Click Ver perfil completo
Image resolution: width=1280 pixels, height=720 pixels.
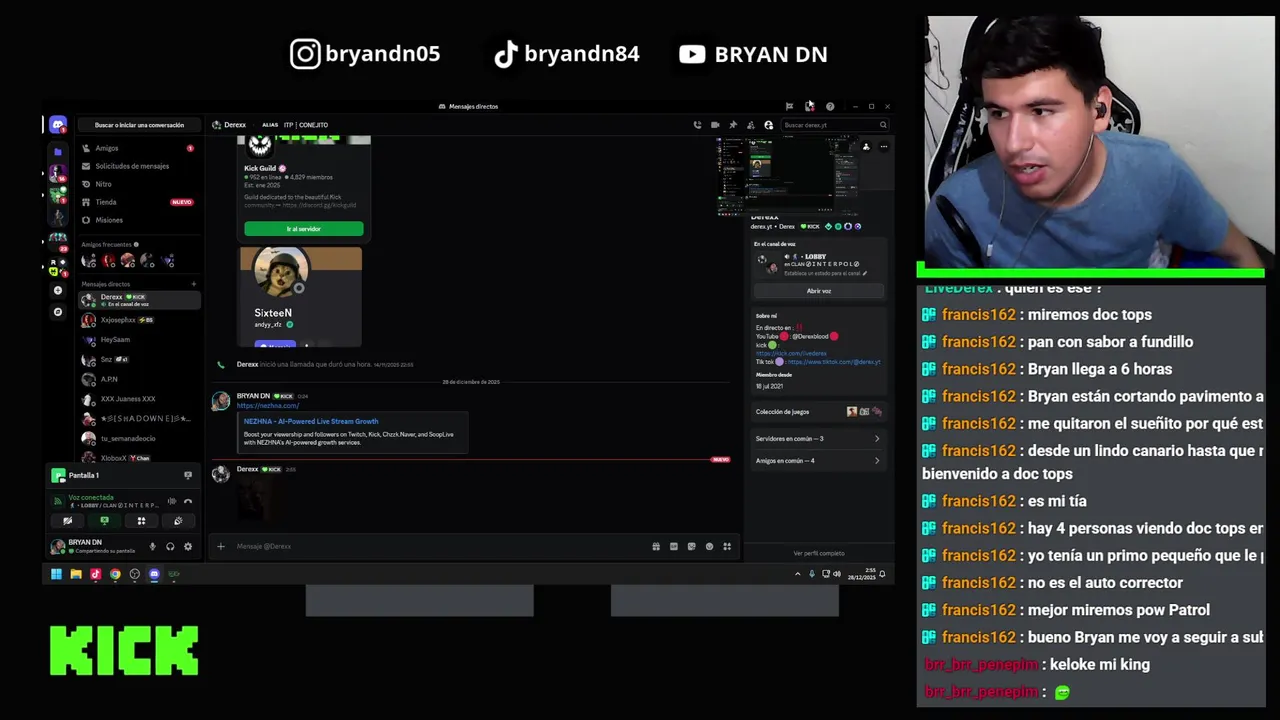click(x=819, y=553)
